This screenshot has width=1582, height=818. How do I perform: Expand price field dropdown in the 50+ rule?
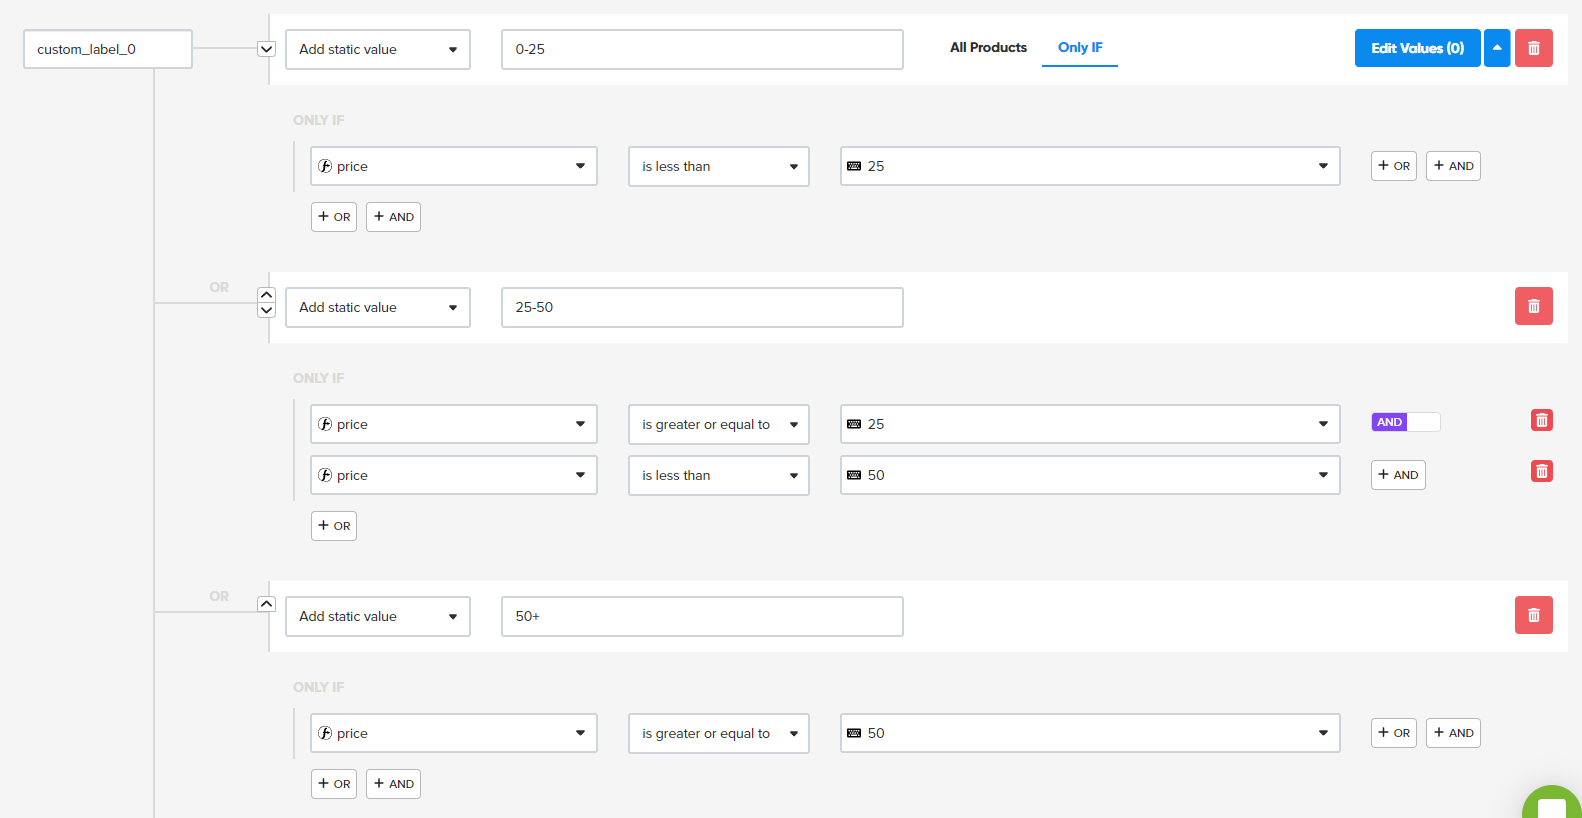pos(453,733)
